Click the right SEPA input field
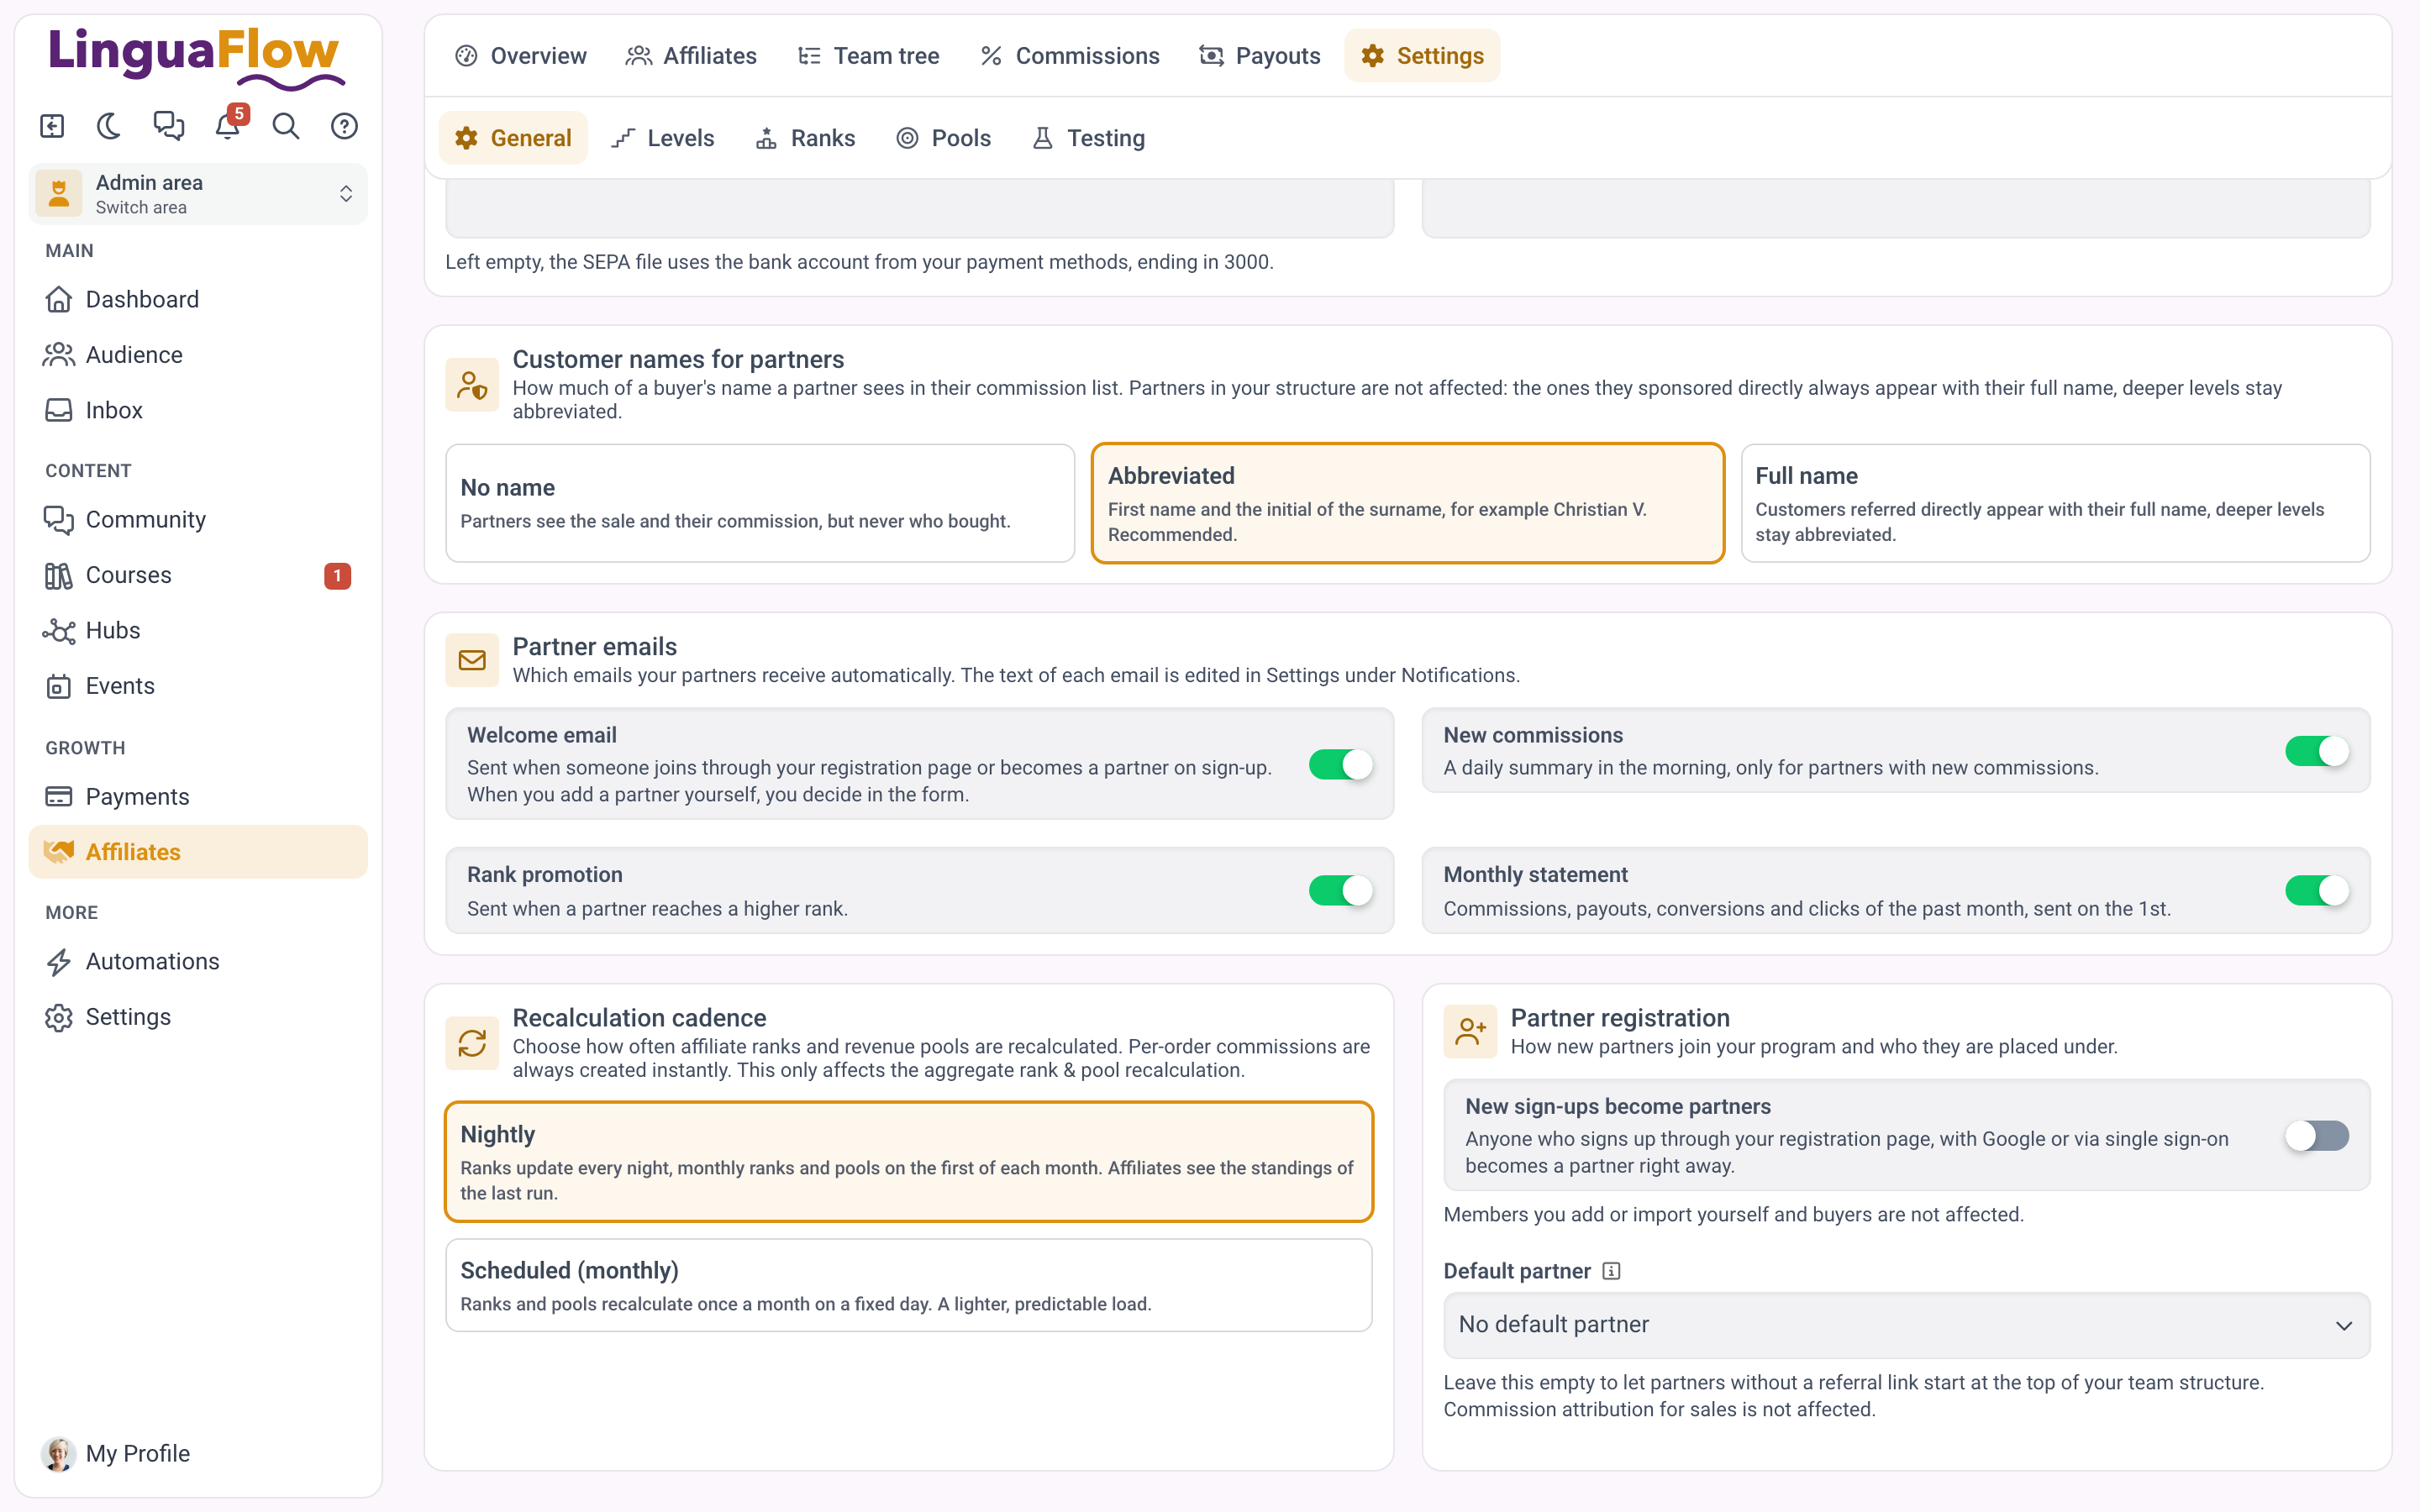This screenshot has height=1512, width=2420. point(1896,209)
